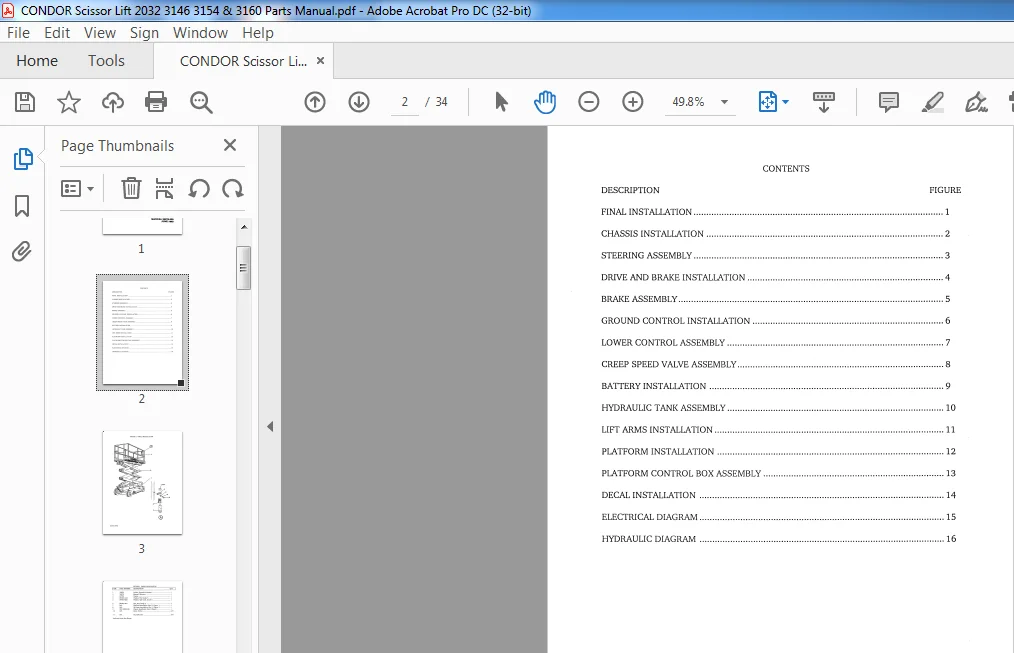Select the page 1 thumbnail

(x=142, y=226)
